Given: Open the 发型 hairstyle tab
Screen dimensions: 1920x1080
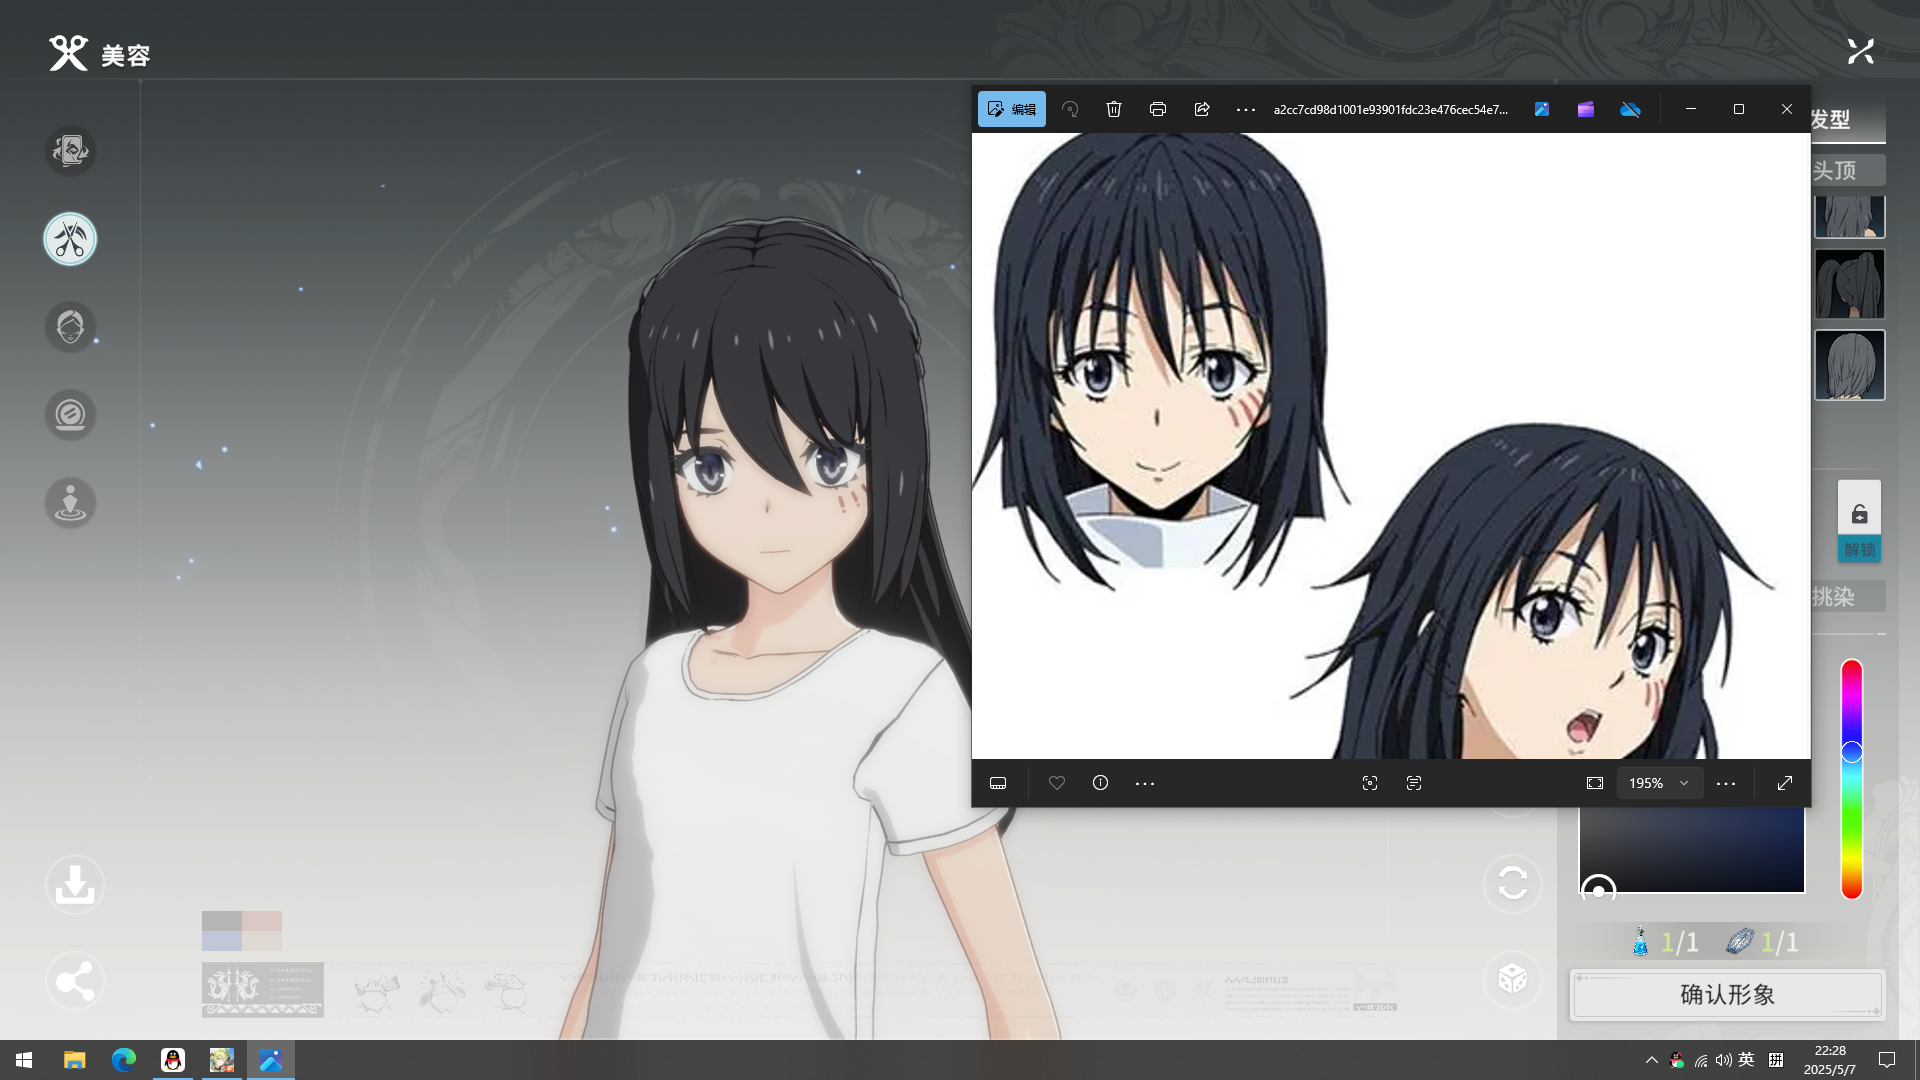Looking at the screenshot, I should pos(1848,120).
